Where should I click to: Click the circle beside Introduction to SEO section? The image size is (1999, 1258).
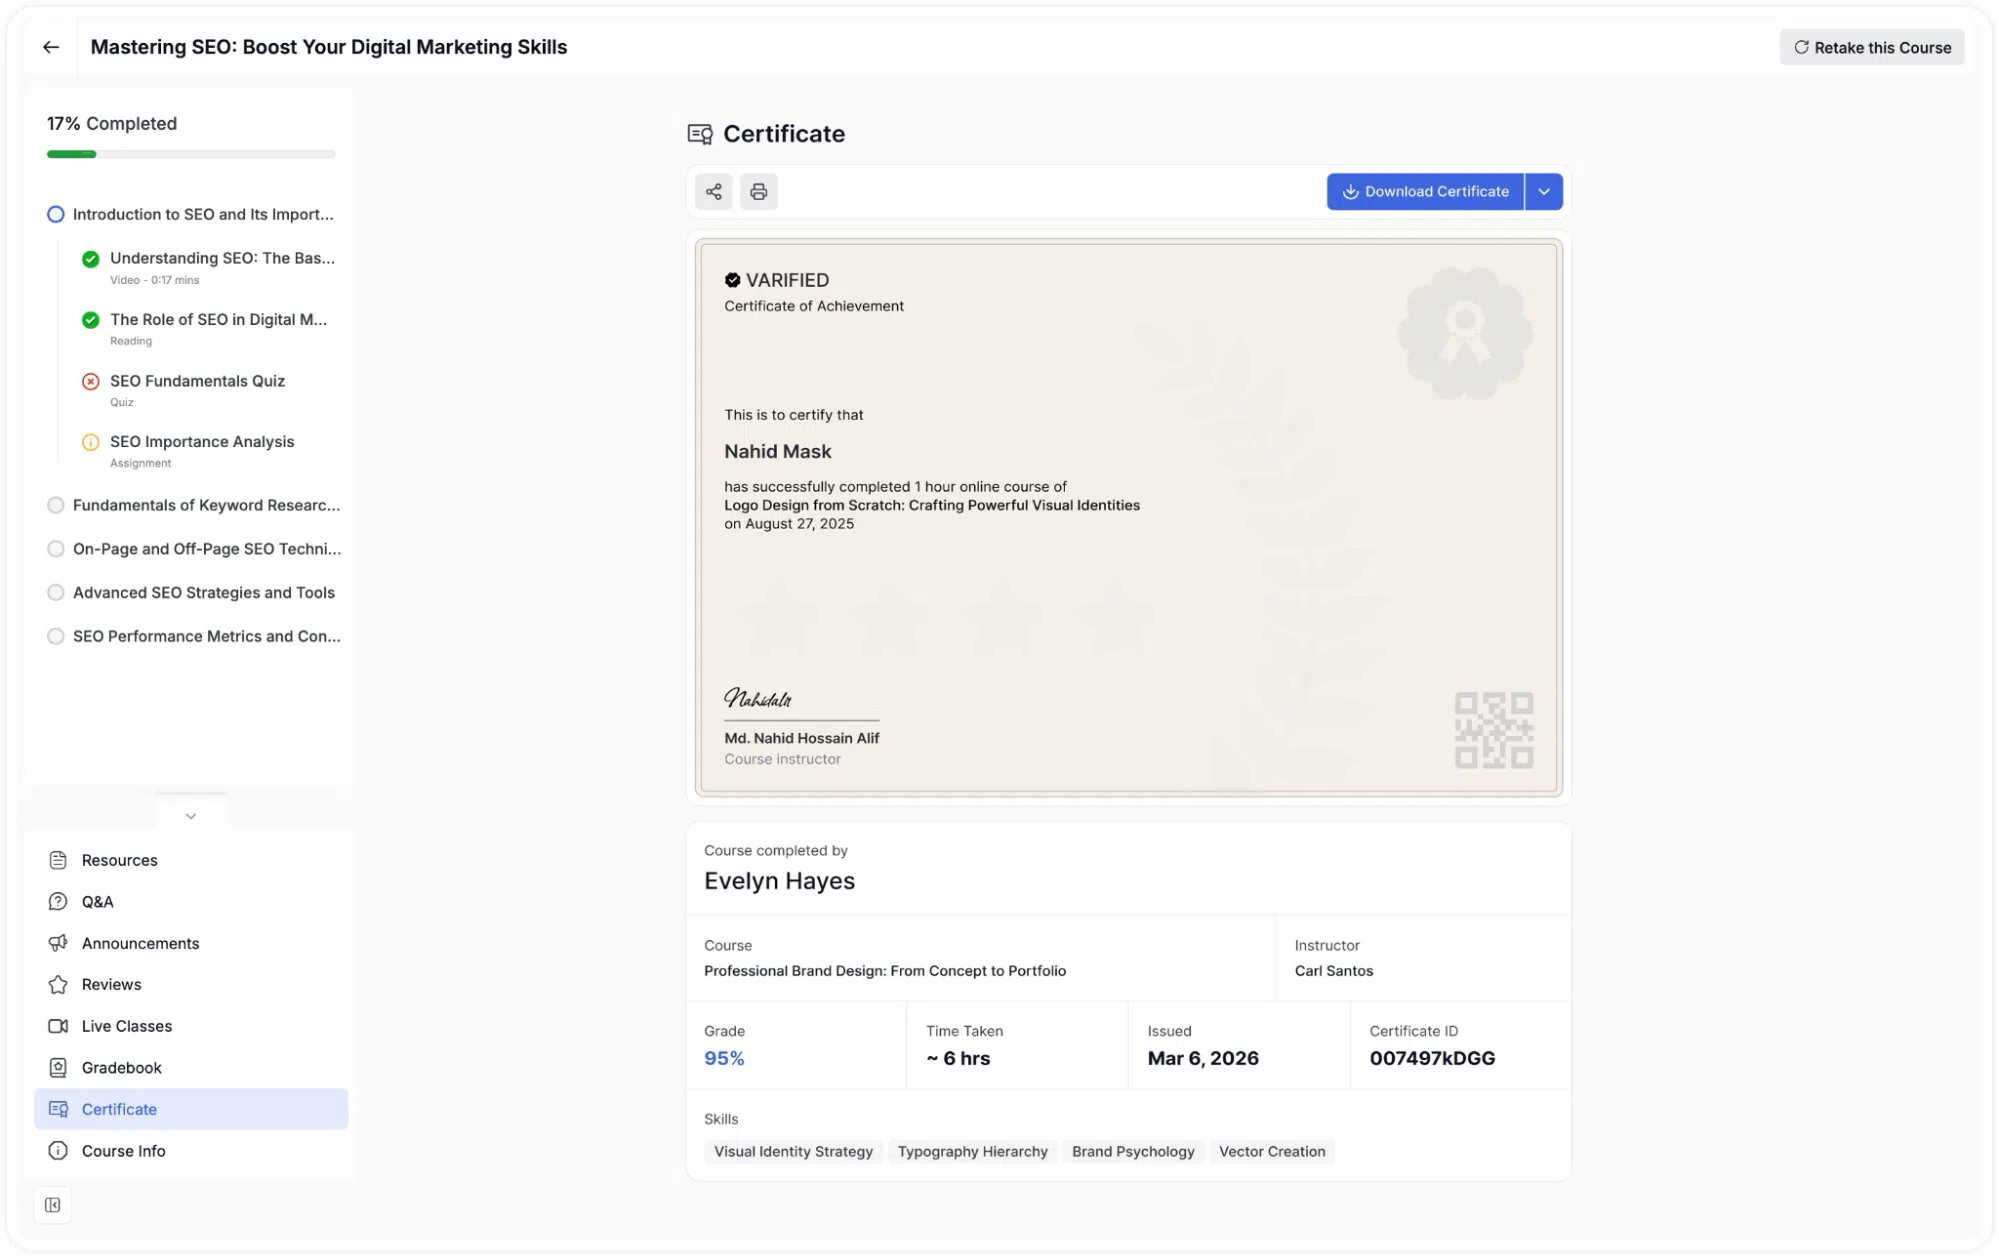[56, 214]
